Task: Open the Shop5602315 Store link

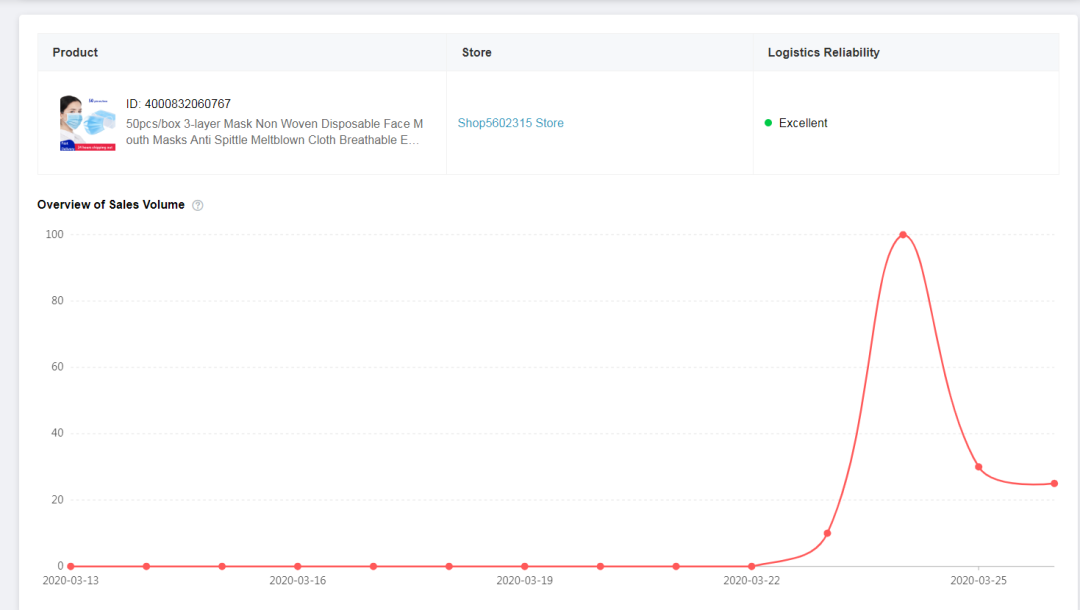Action: pyautogui.click(x=510, y=123)
